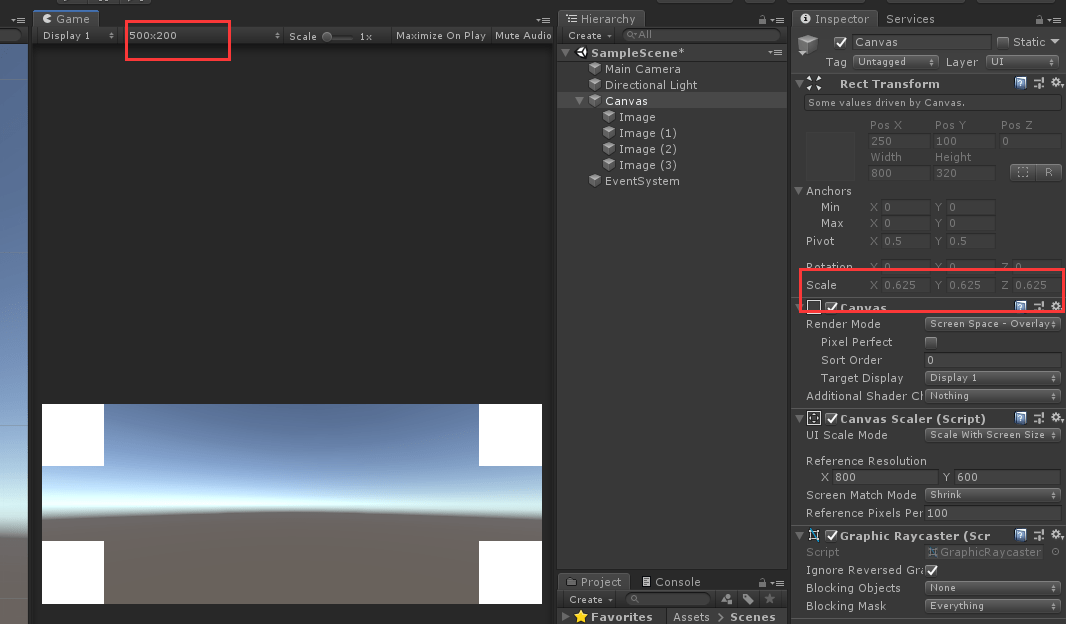Open Graphic Raycaster gear menu
This screenshot has width=1066, height=624.
pos(1056,535)
